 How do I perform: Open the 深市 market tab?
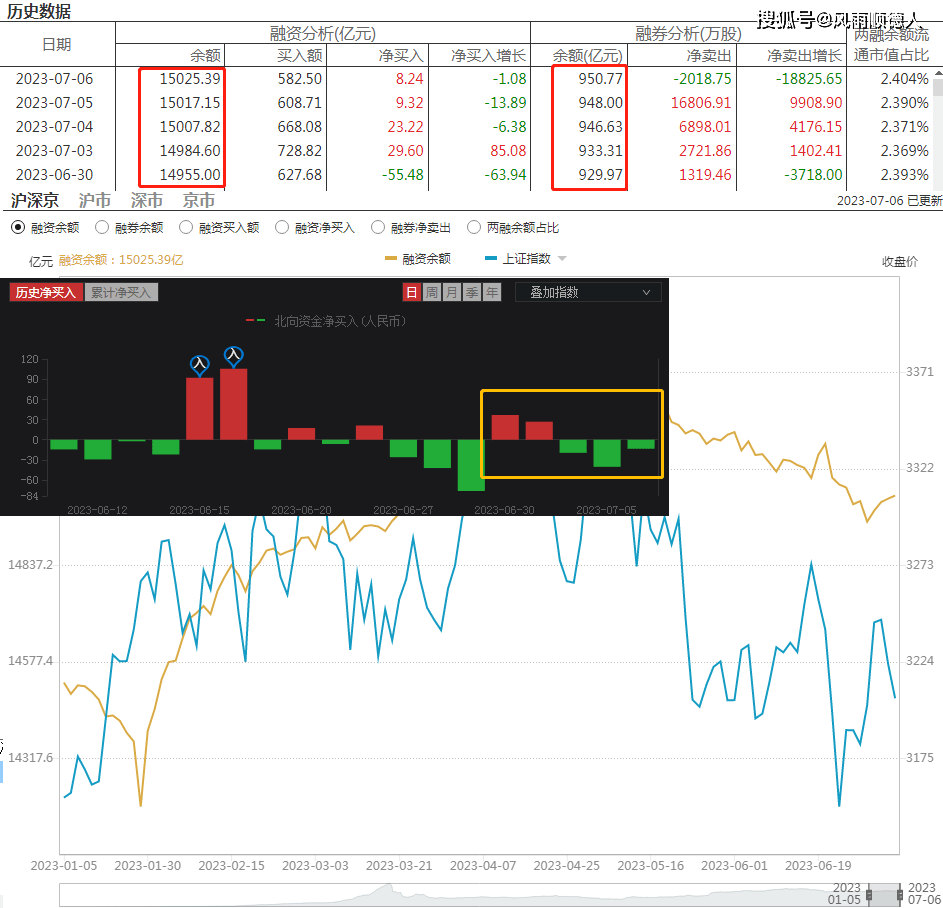pos(147,201)
